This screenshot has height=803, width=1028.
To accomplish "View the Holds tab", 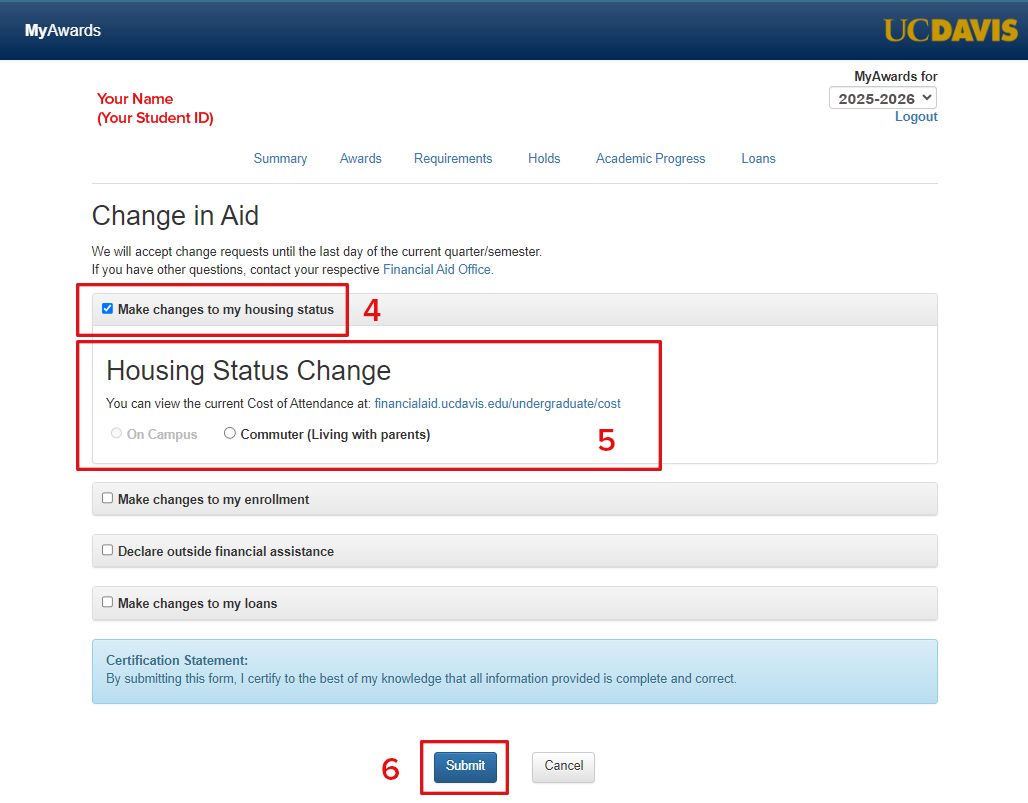I will click(x=544, y=159).
